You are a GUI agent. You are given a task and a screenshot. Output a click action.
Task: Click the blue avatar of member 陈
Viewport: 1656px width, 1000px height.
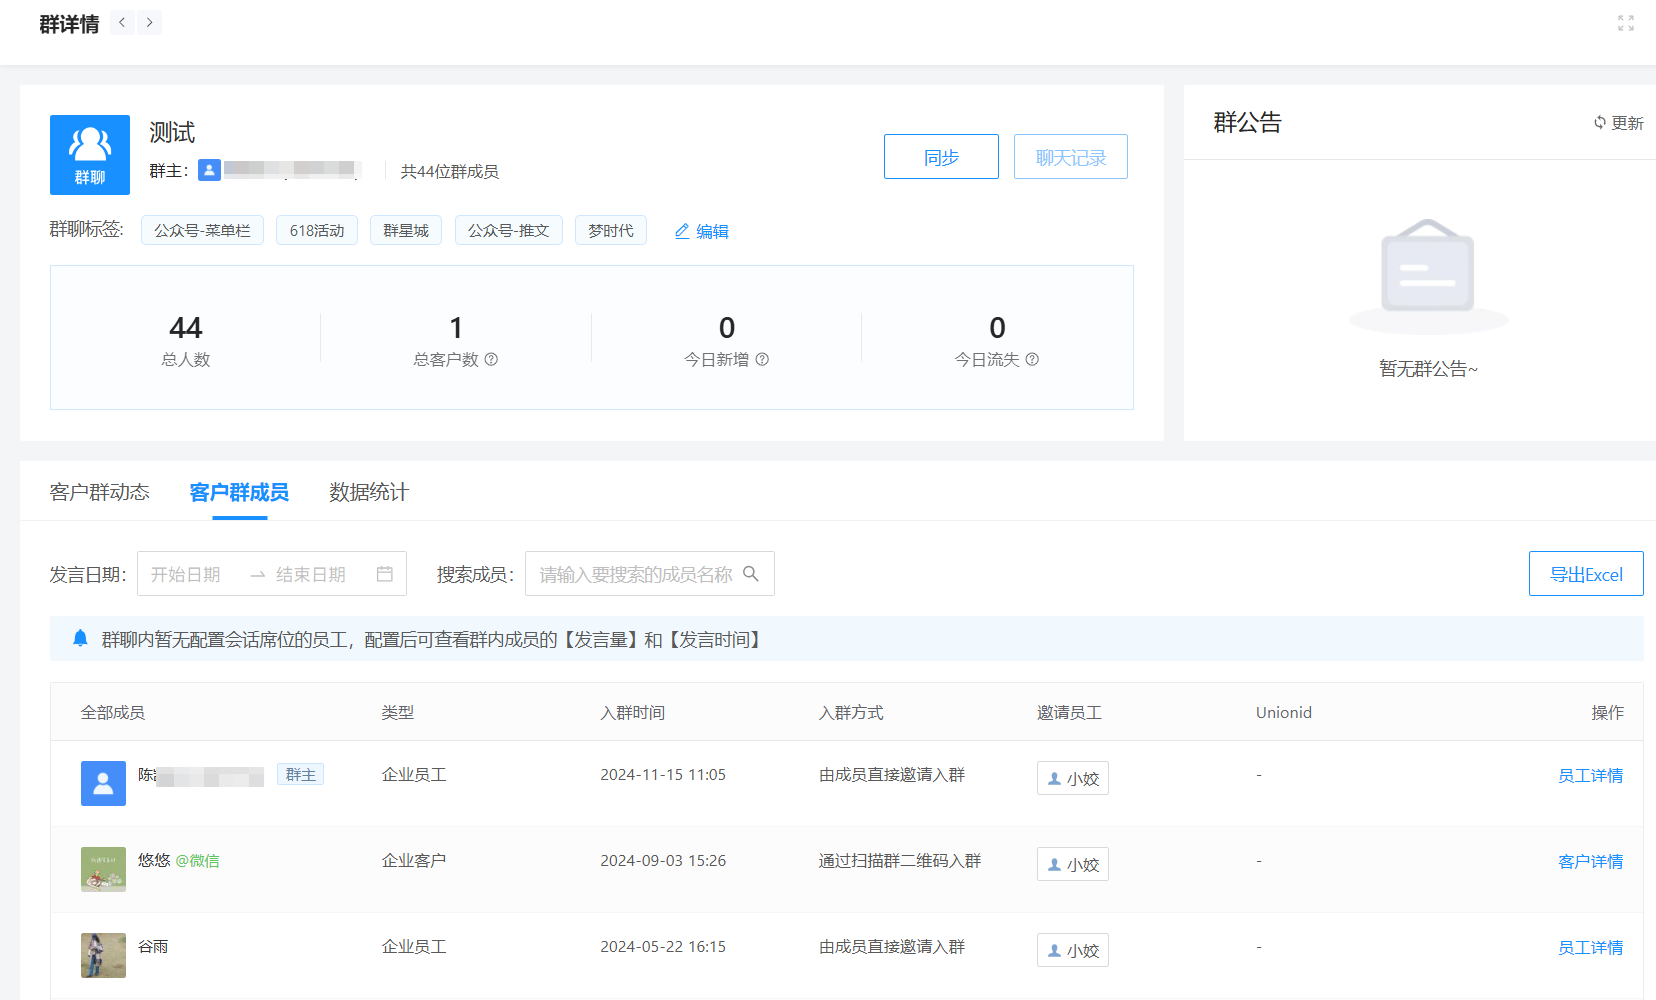coord(103,783)
